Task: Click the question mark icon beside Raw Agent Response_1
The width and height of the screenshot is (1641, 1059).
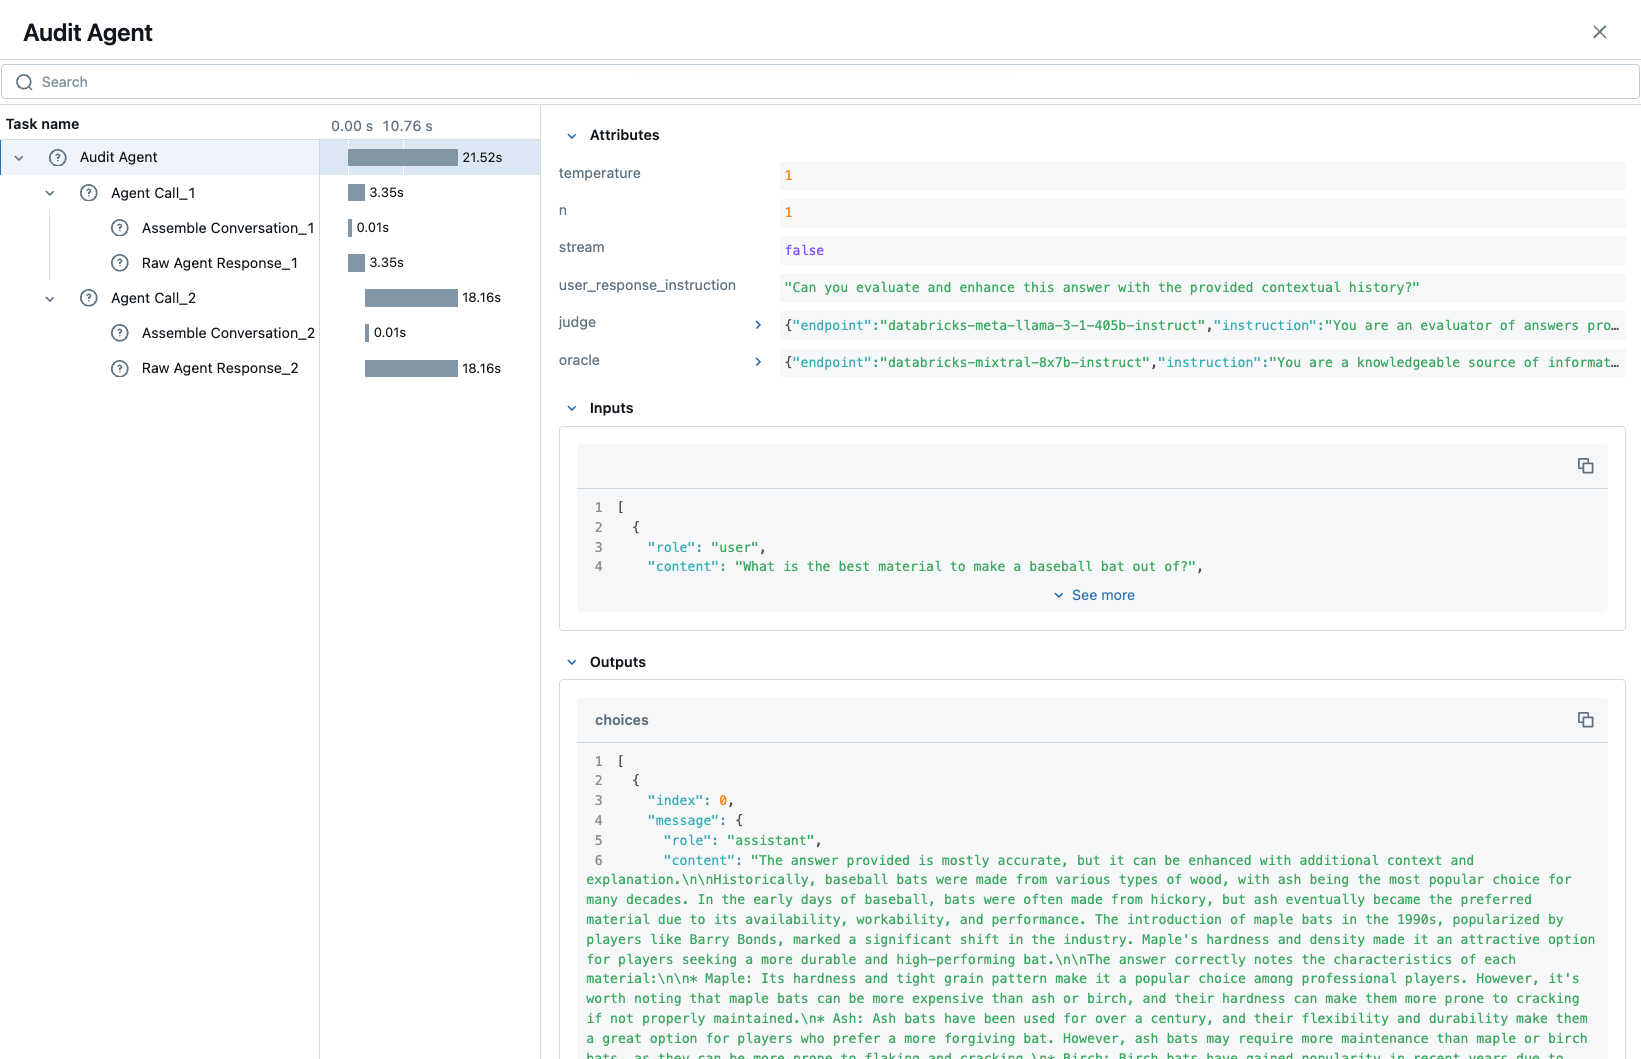Action: [x=120, y=262]
